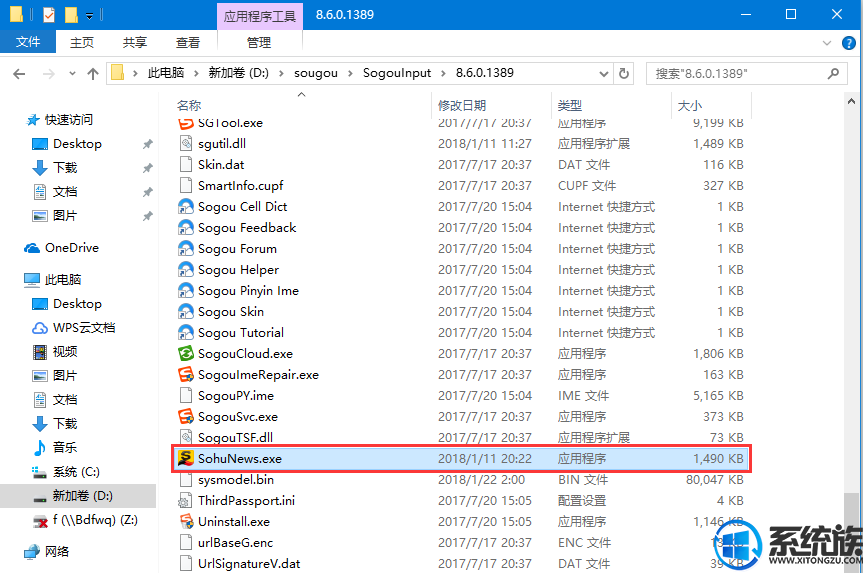Screen dimensions: 863x573
Task: Sort by the 类型 column header
Action: (570, 105)
